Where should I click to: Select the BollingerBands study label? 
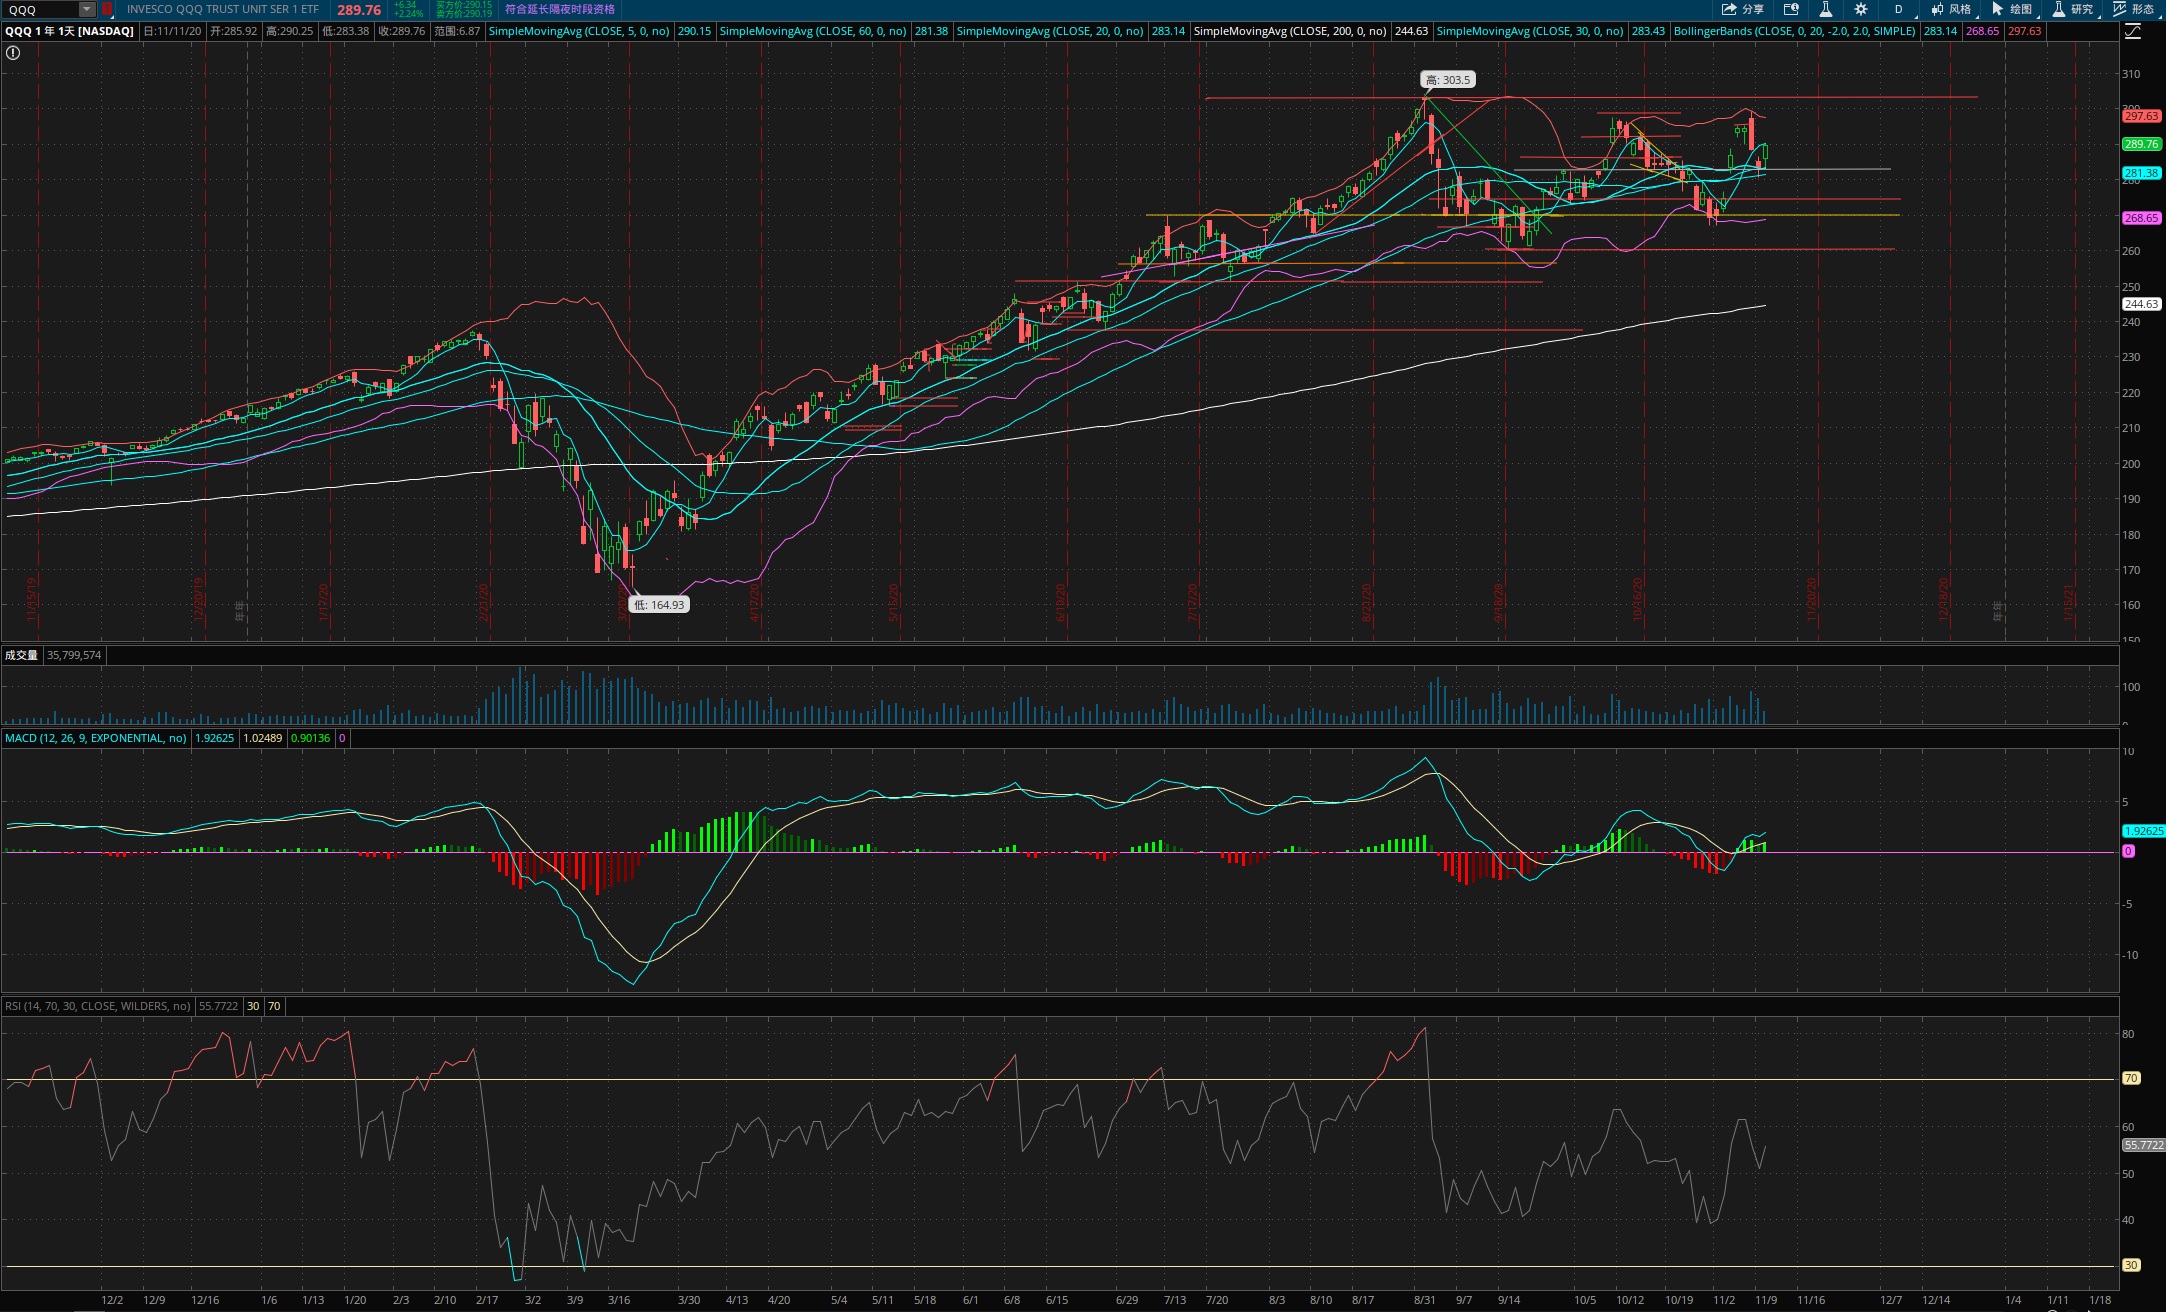(x=1795, y=31)
